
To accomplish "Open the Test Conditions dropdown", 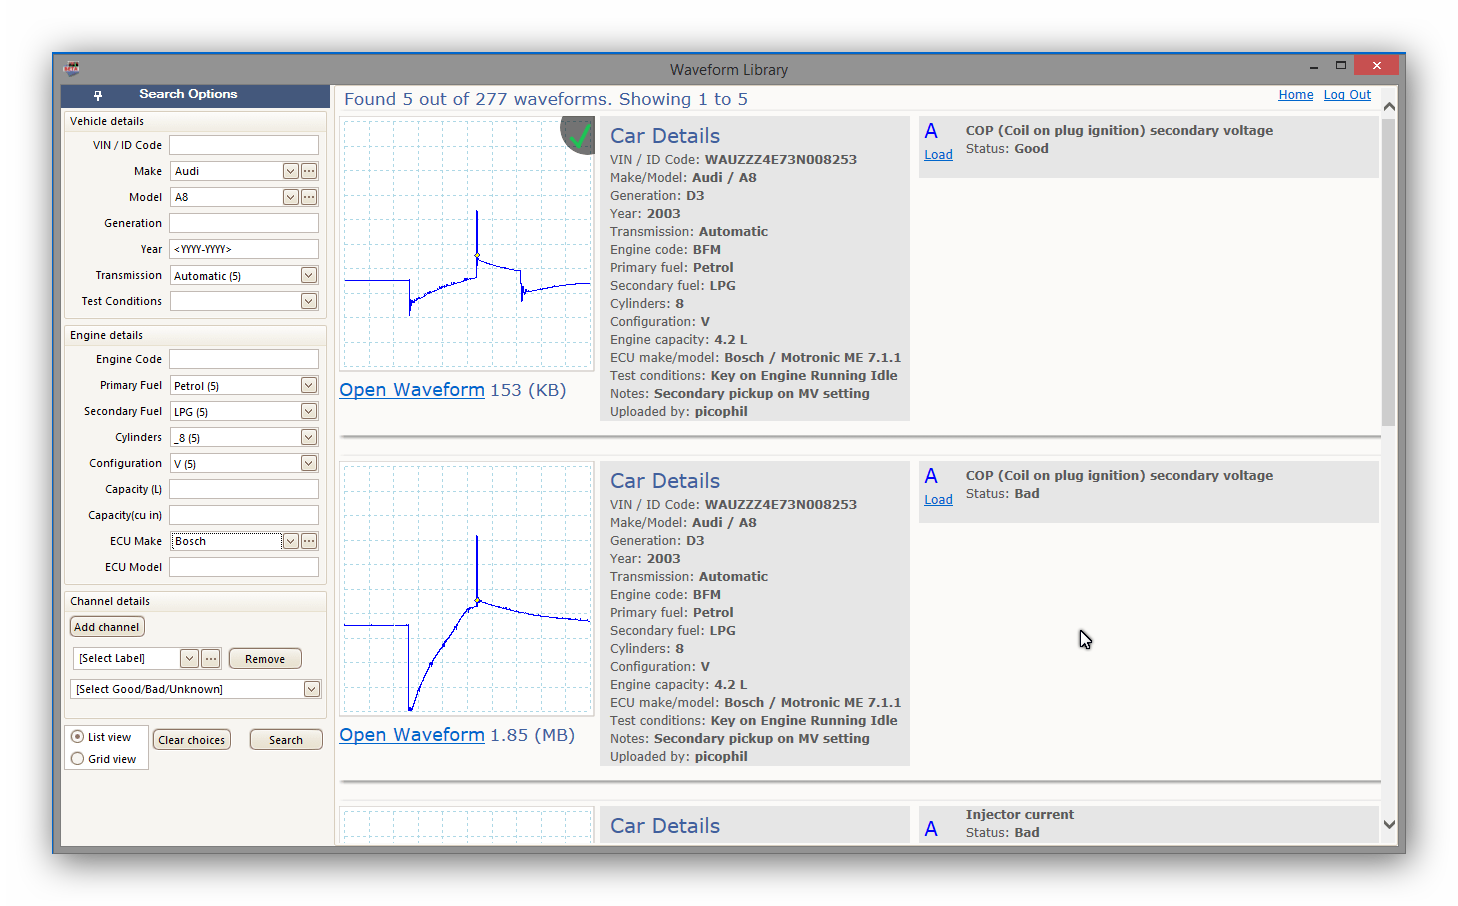I will [x=309, y=301].
